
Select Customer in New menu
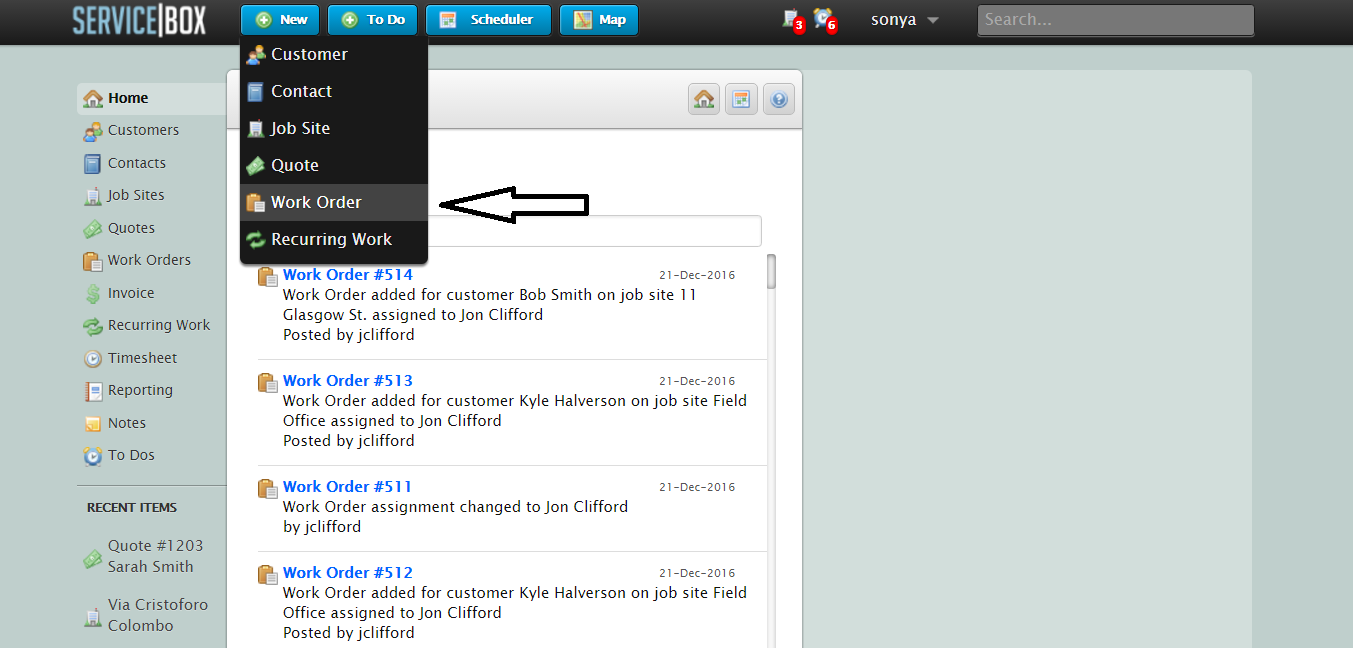click(x=334, y=54)
